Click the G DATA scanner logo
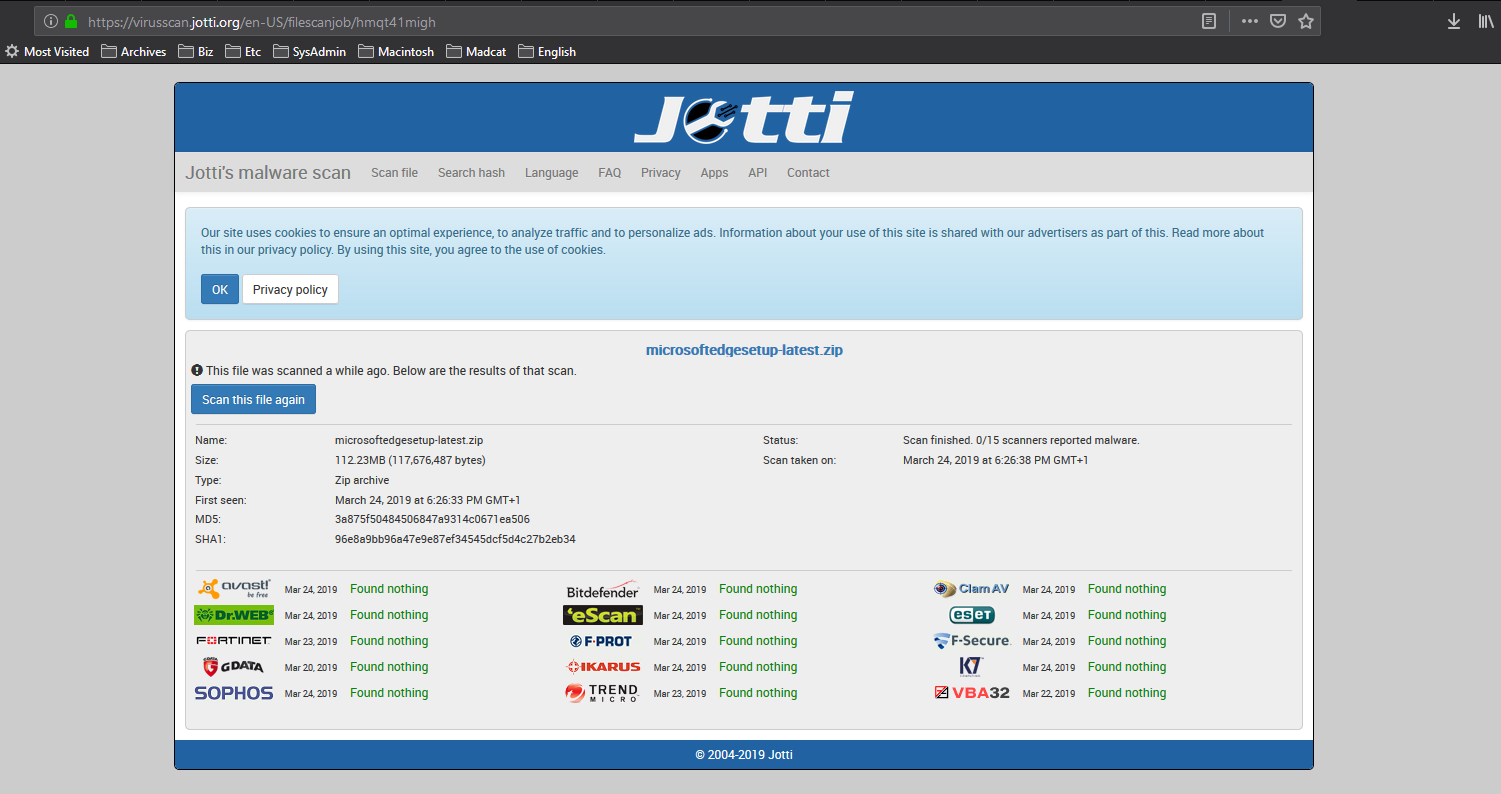 point(234,667)
